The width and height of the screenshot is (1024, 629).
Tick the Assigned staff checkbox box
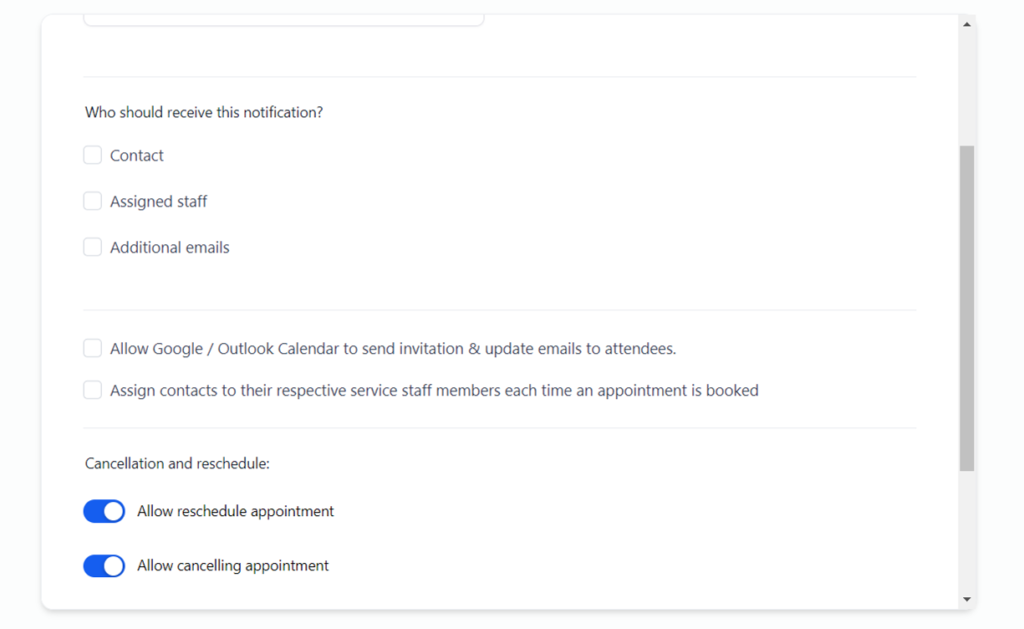[x=93, y=201]
